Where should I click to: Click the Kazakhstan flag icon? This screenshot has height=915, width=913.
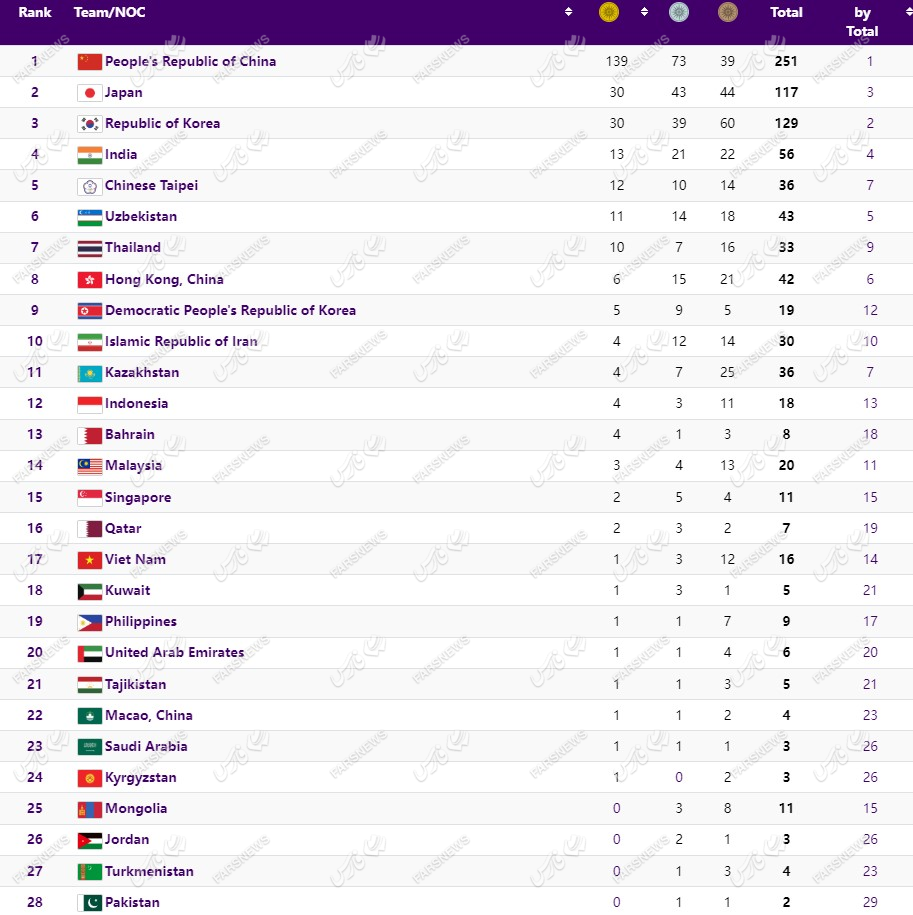point(90,373)
